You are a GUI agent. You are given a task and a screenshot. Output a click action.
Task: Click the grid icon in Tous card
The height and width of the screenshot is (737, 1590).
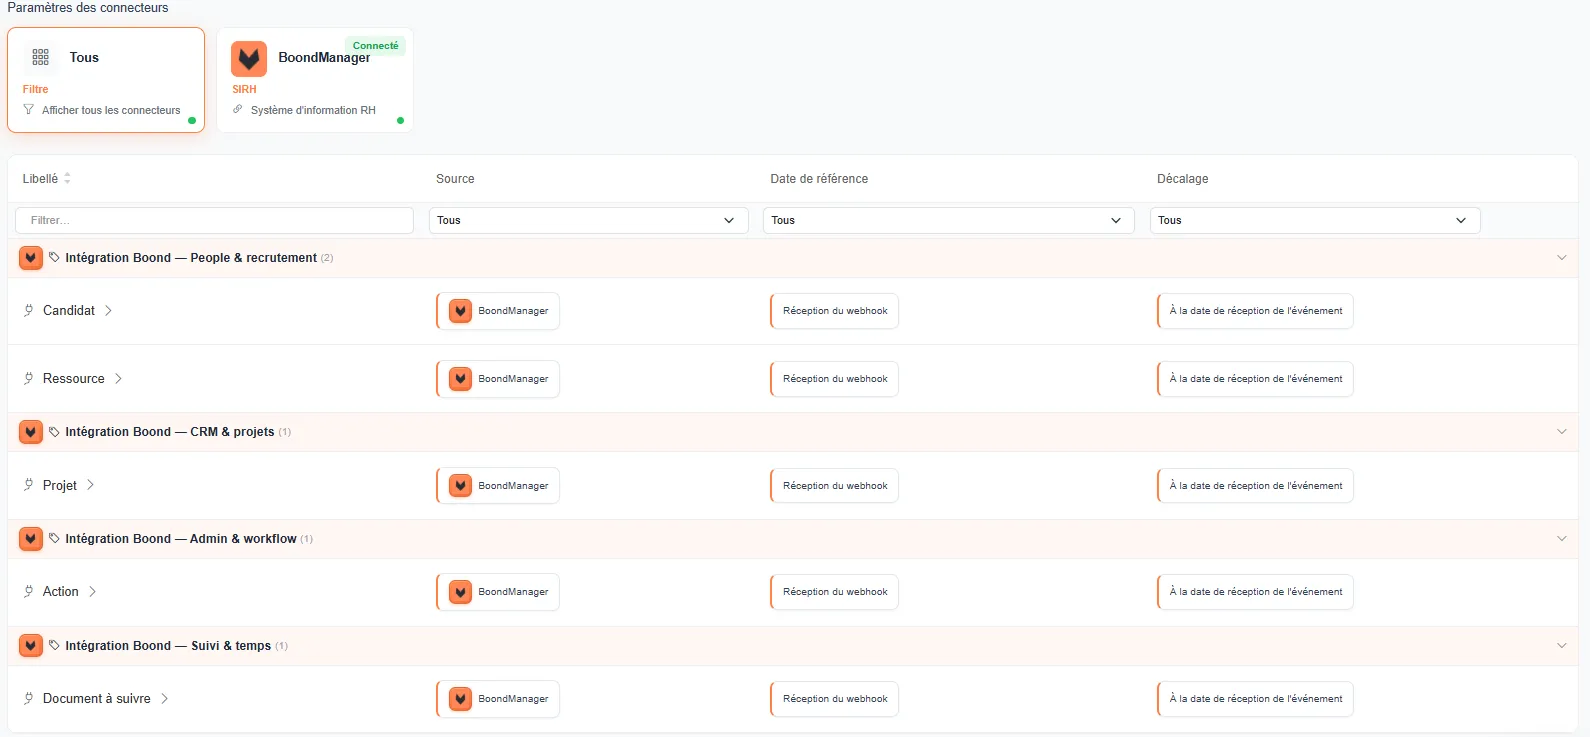(41, 57)
